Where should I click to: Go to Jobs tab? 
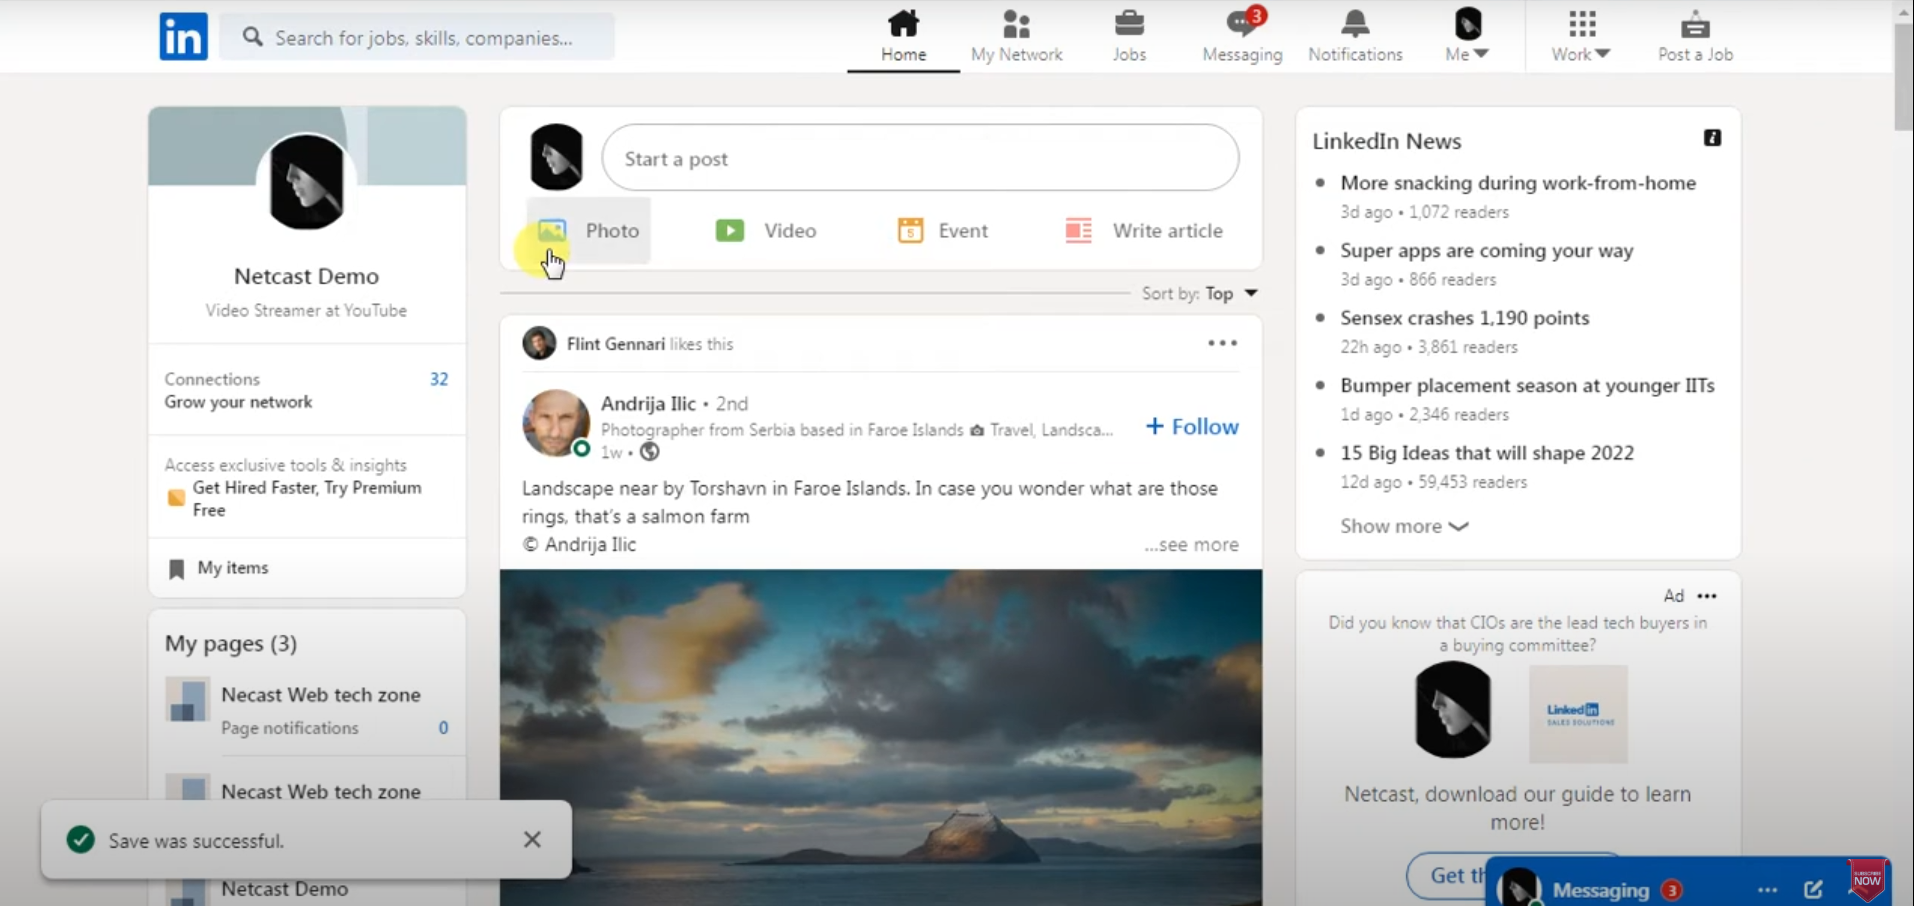[1129, 54]
